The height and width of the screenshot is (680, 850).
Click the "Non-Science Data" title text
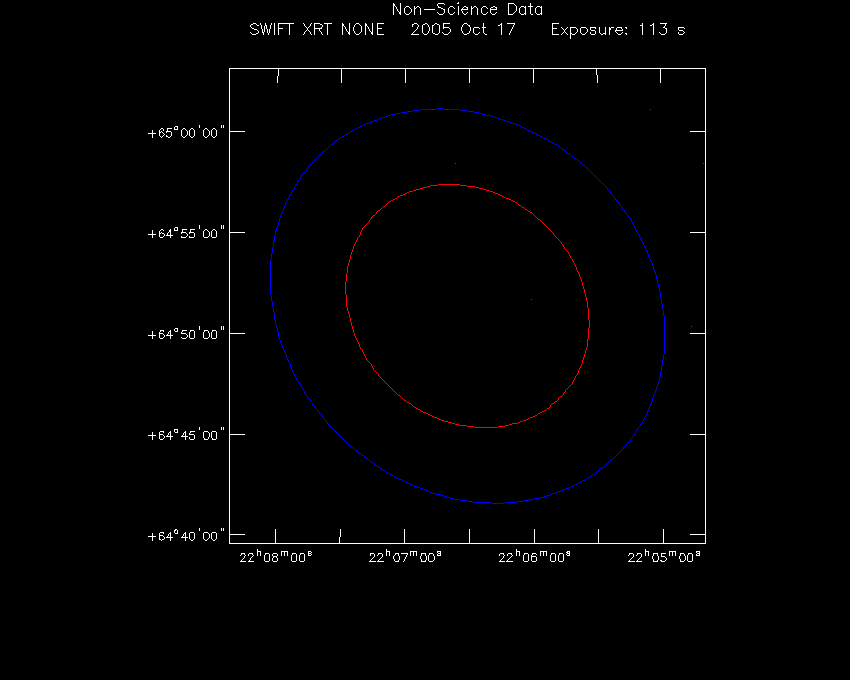point(467,10)
